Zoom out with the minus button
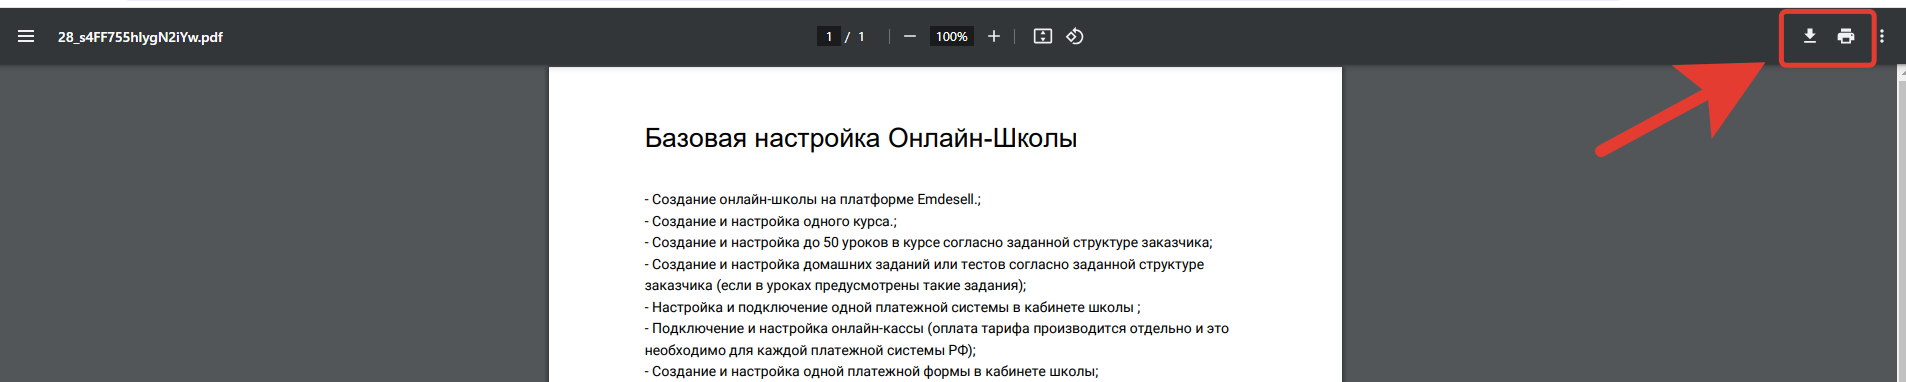 [909, 36]
